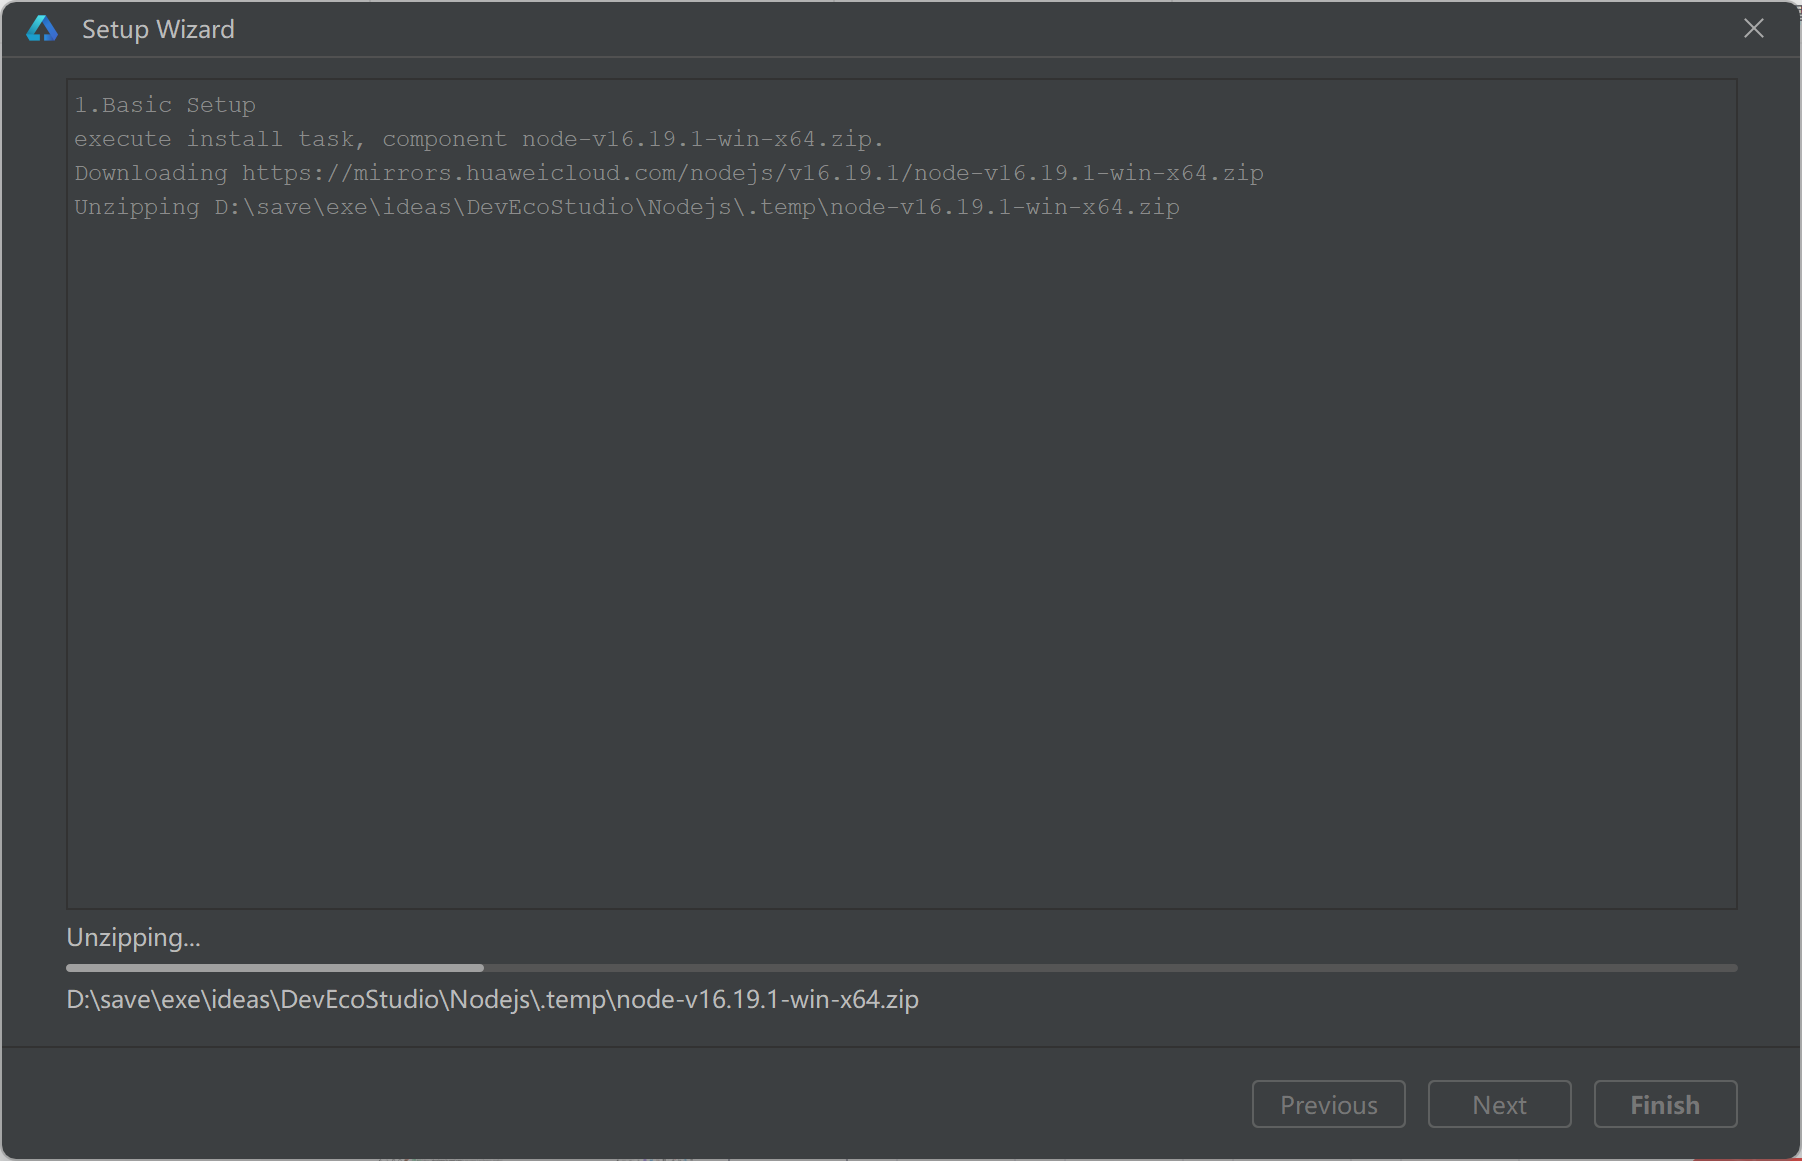Click the title bar's empty area
Image resolution: width=1802 pixels, height=1161 pixels.
pyautogui.click(x=980, y=29)
